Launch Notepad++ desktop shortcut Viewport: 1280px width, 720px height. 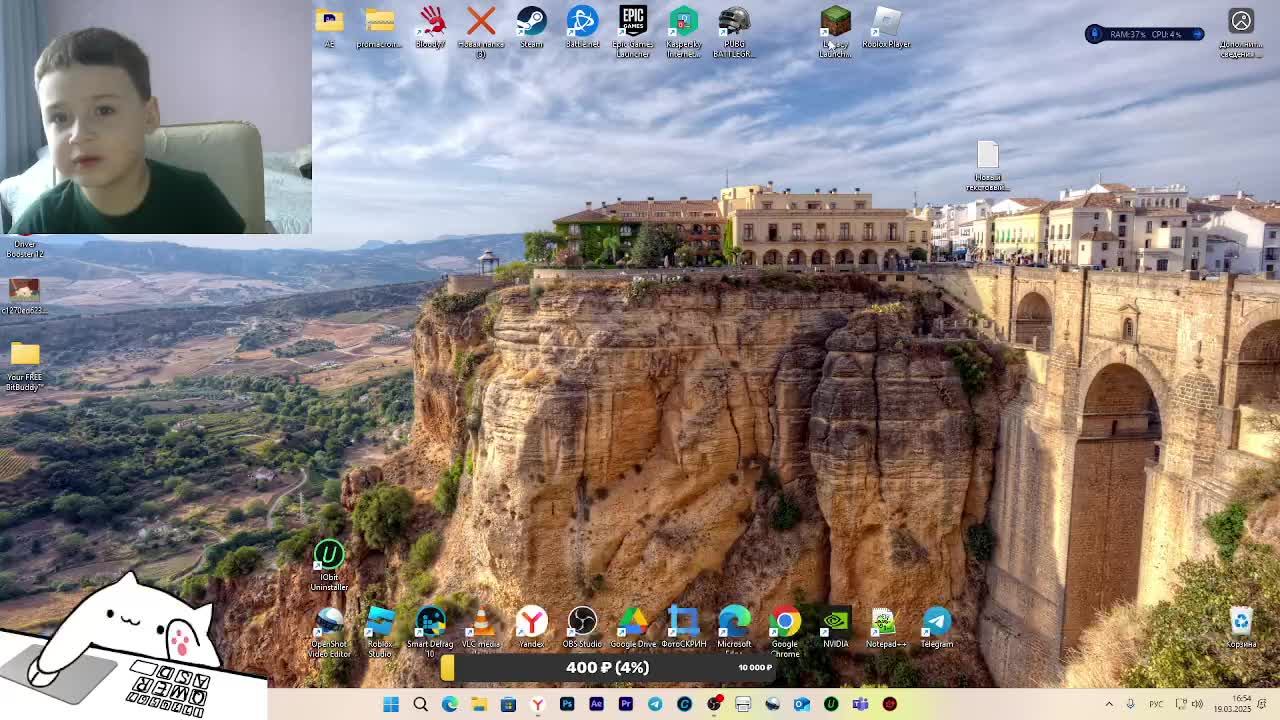tap(885, 628)
